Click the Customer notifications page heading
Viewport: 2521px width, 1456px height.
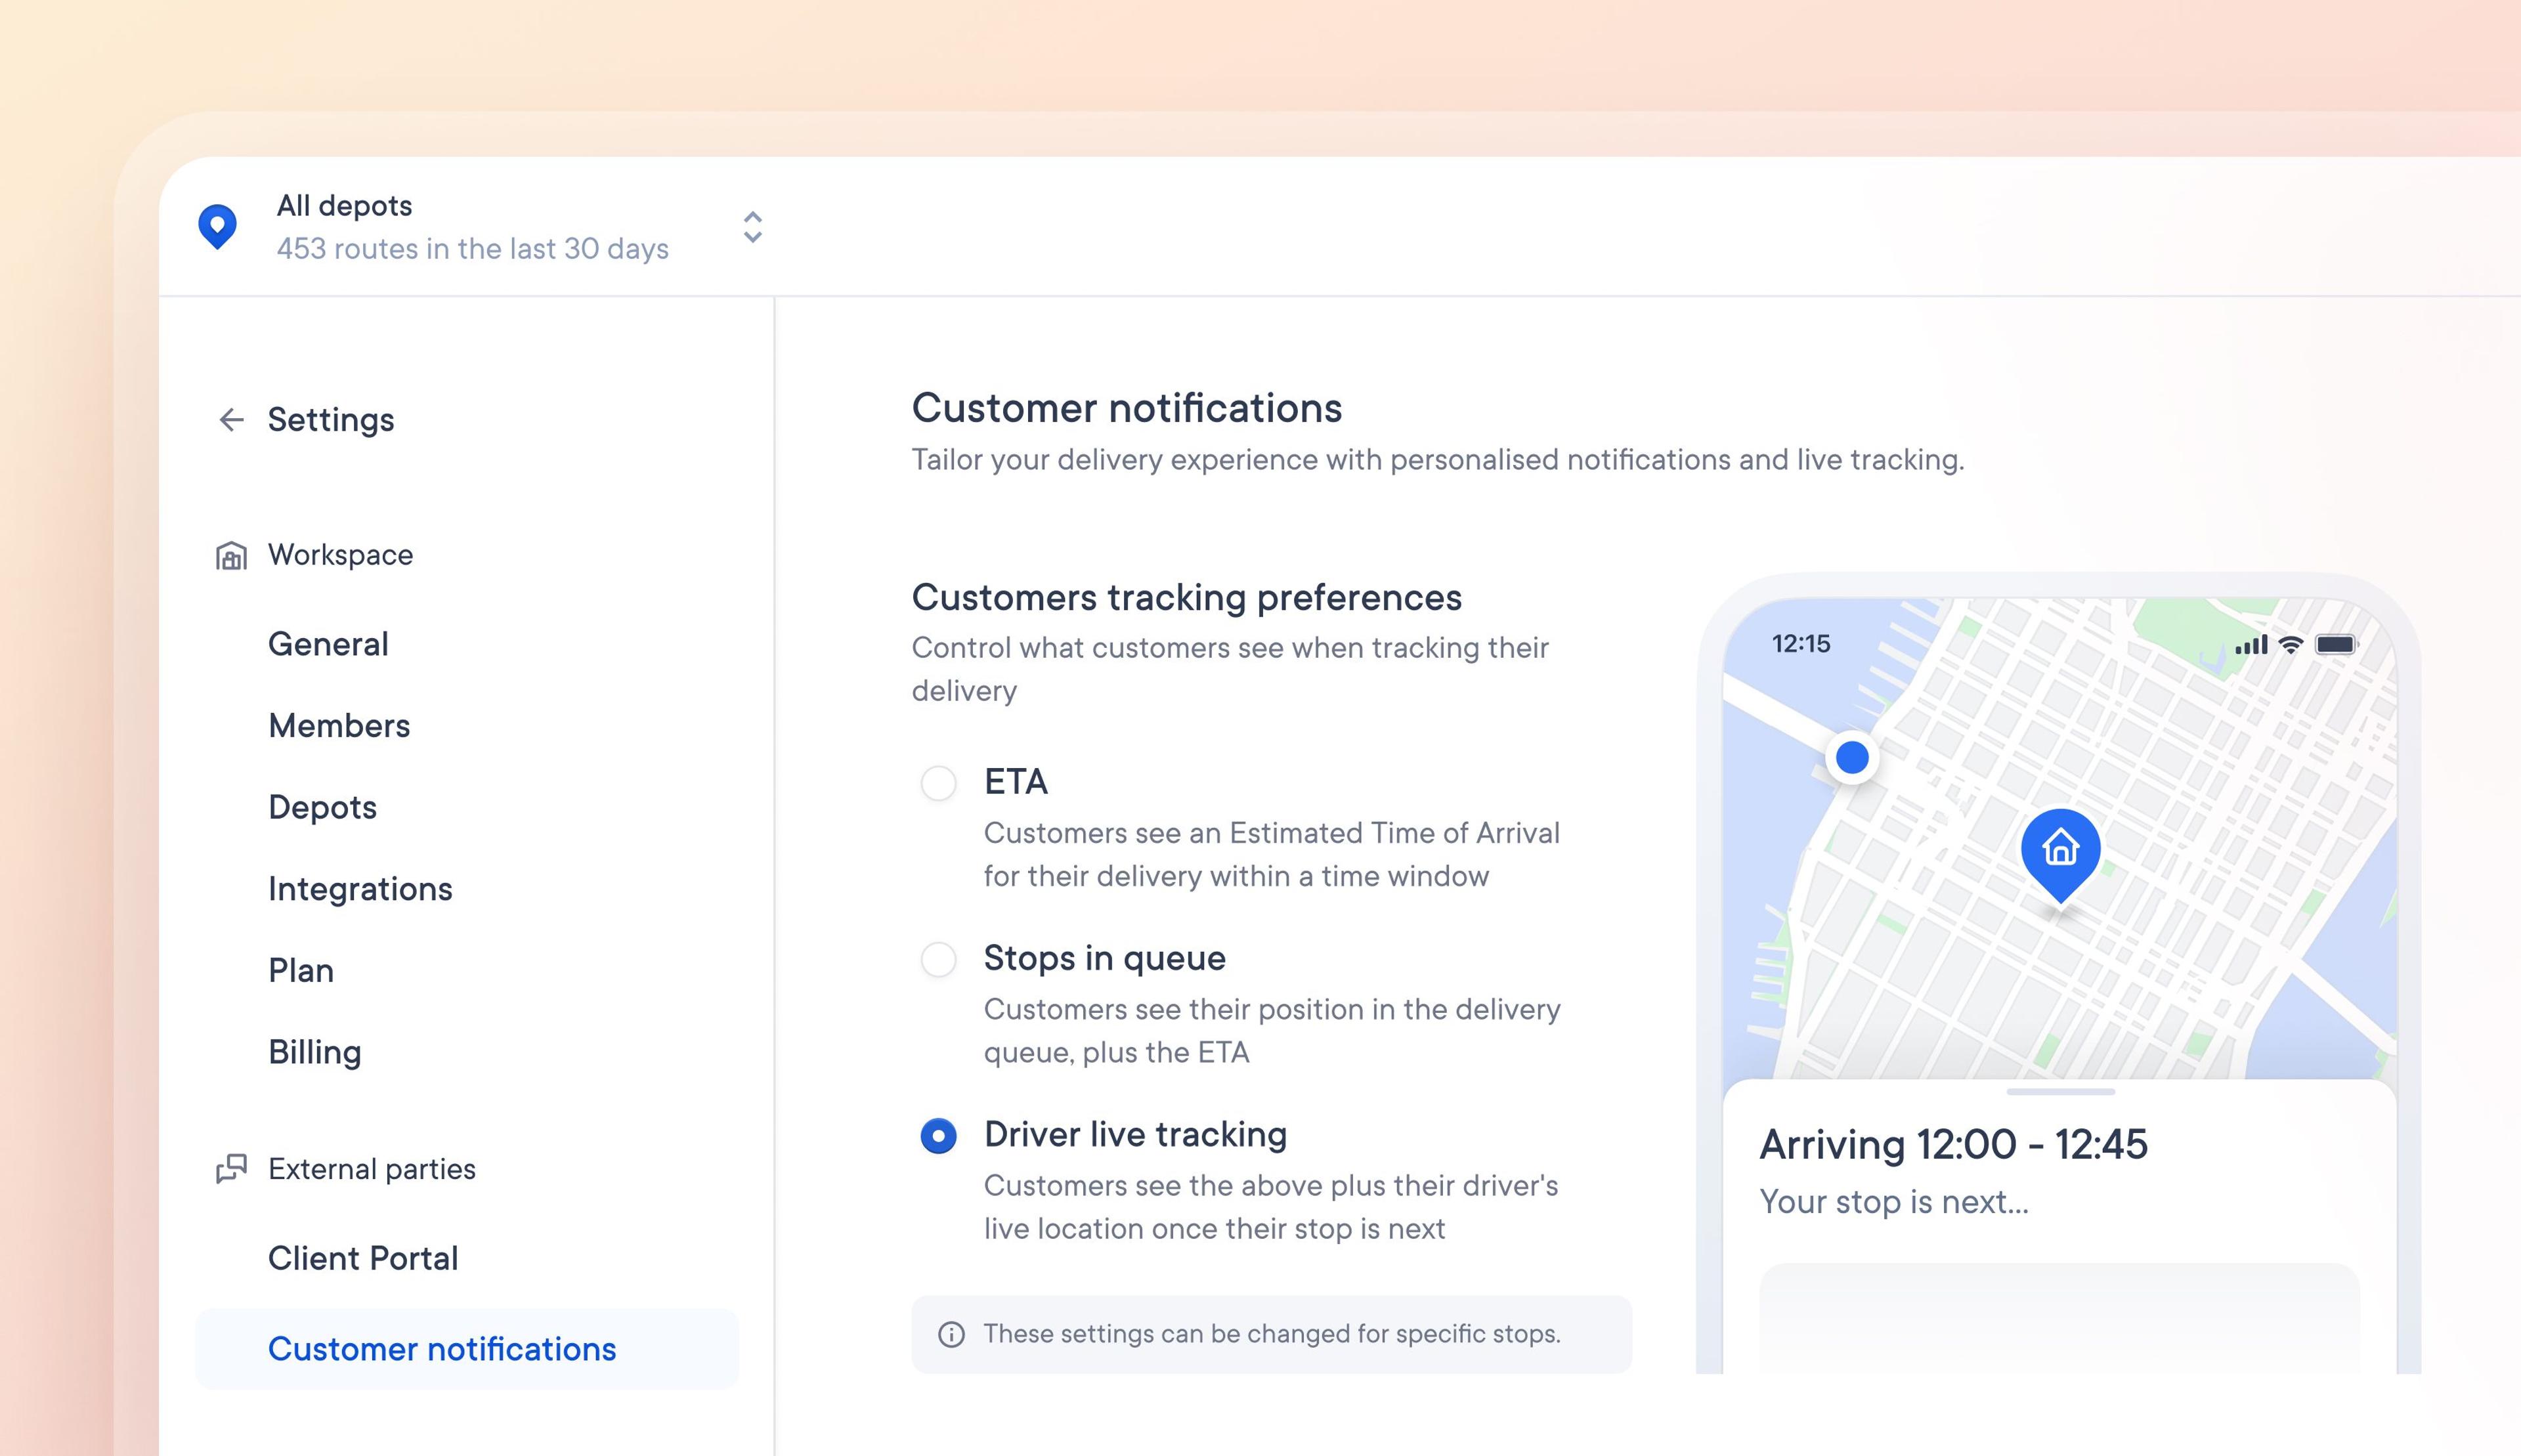coord(1126,408)
